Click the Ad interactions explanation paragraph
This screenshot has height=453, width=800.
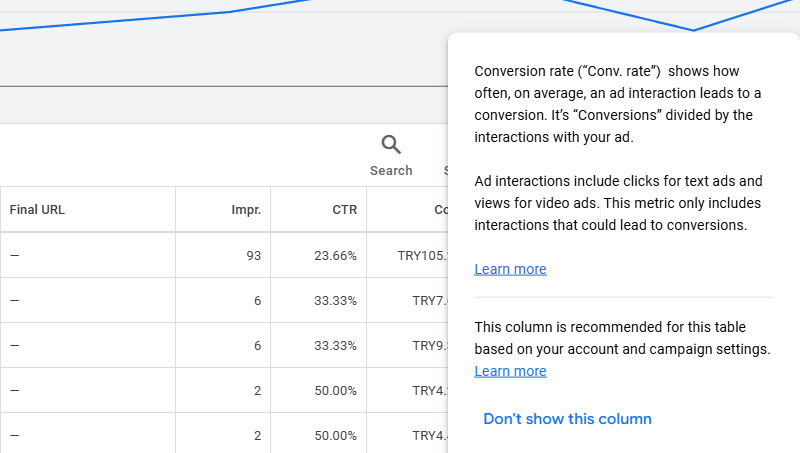pos(618,204)
